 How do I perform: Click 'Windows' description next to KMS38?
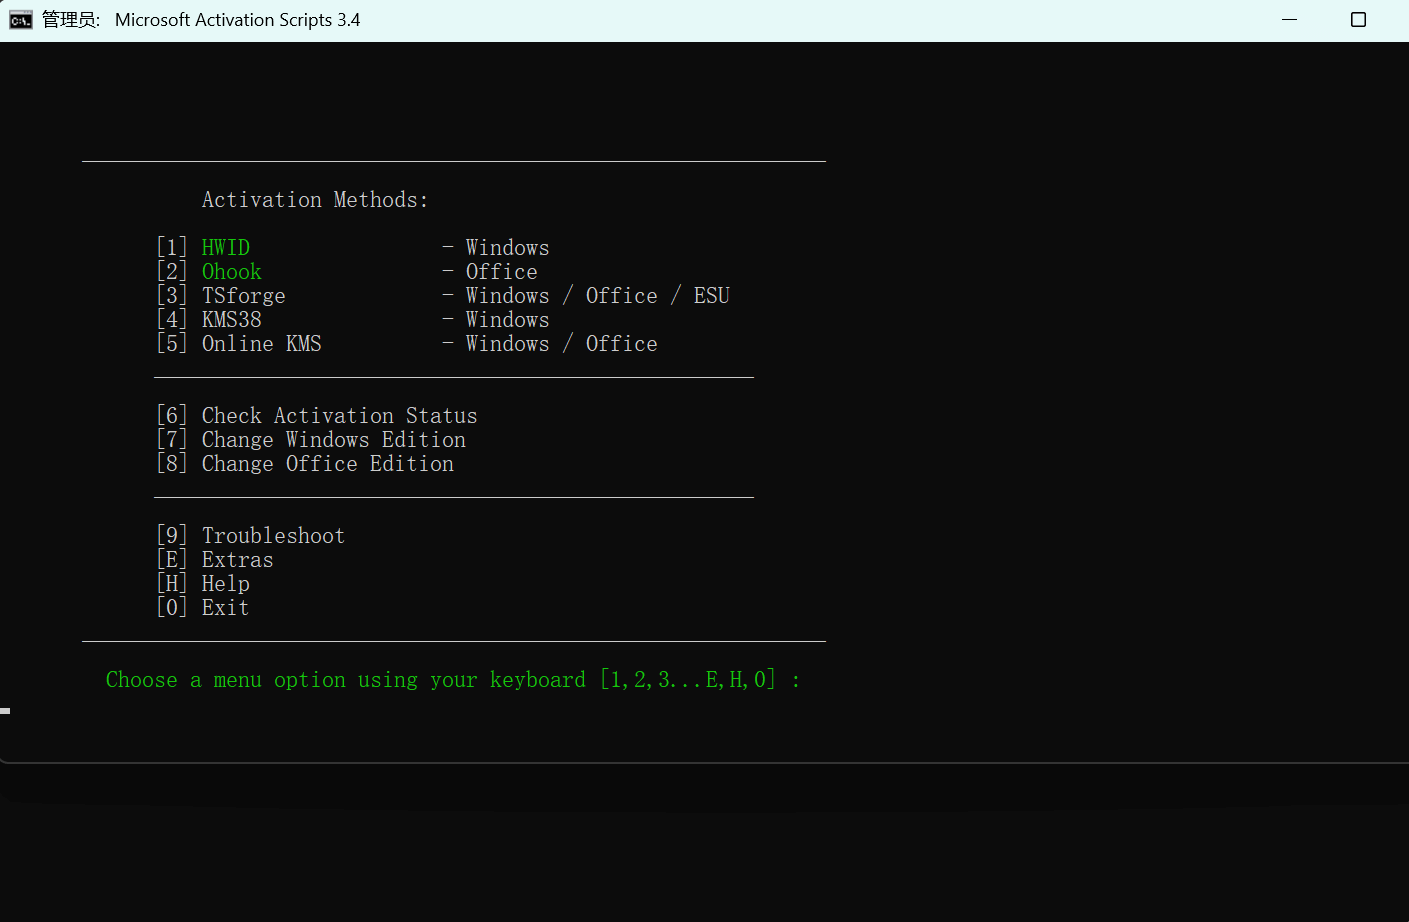(508, 319)
